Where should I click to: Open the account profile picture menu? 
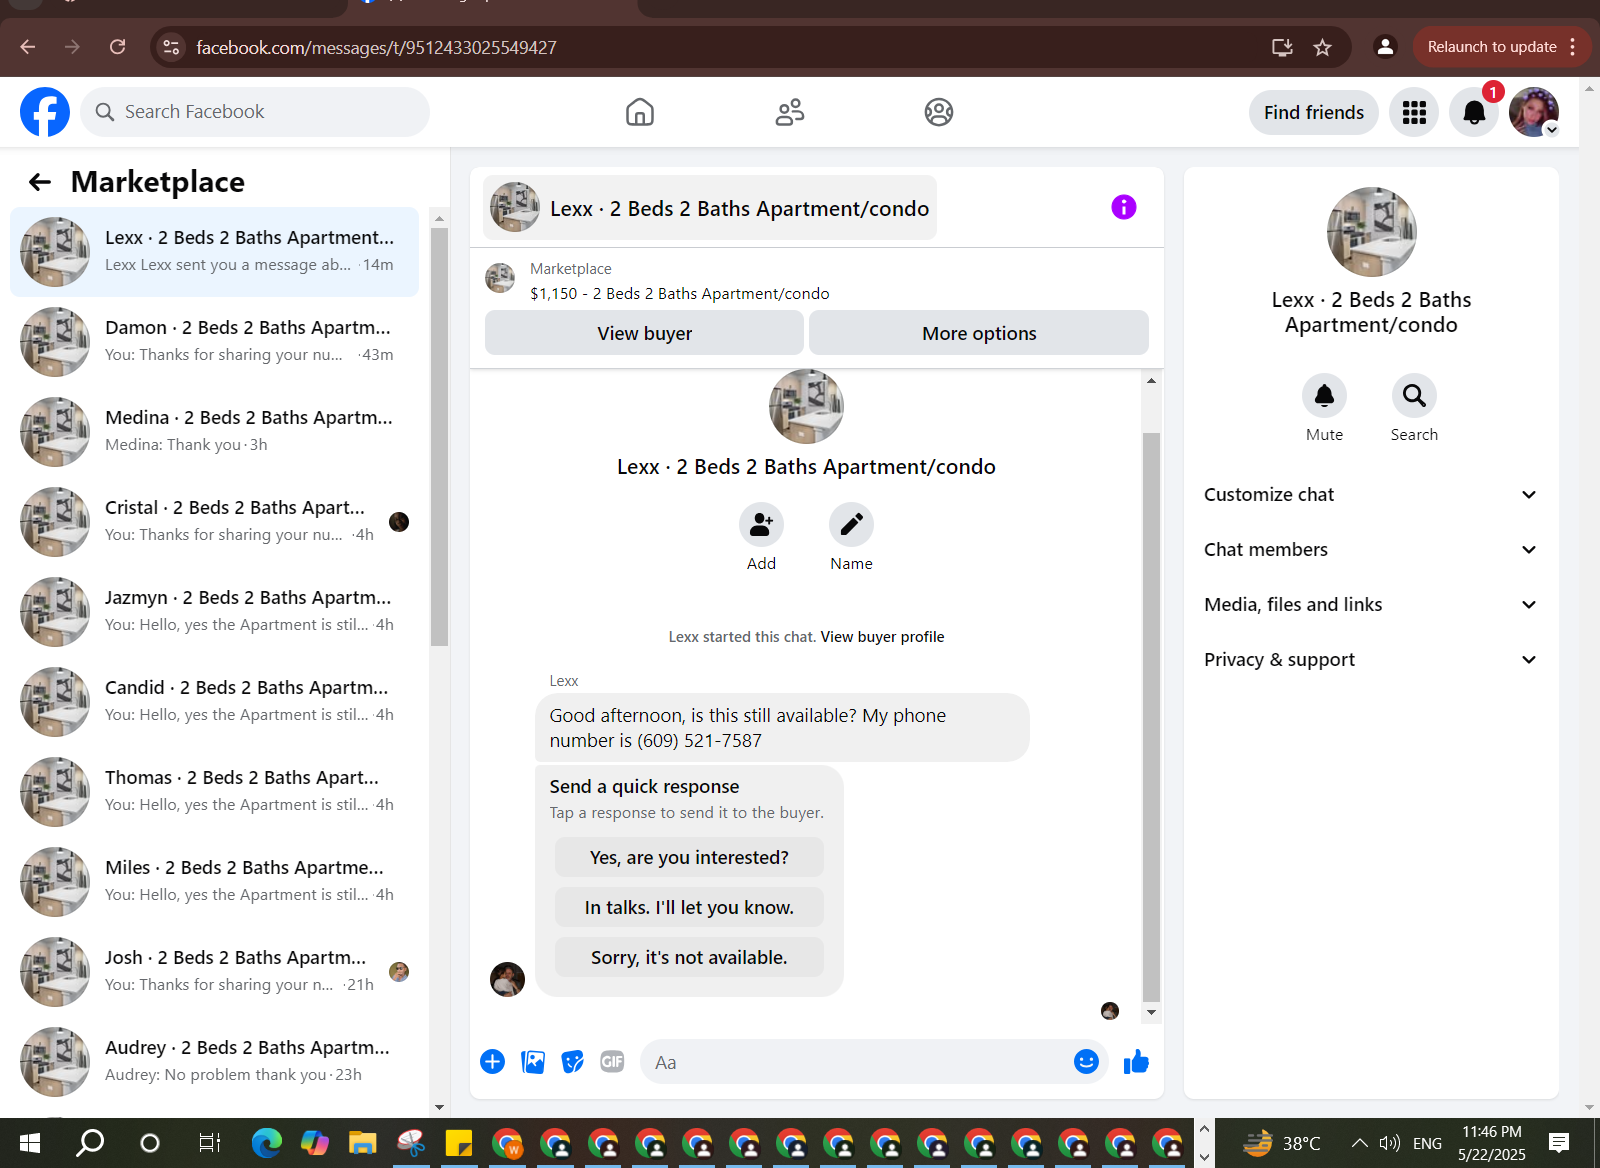click(x=1534, y=112)
